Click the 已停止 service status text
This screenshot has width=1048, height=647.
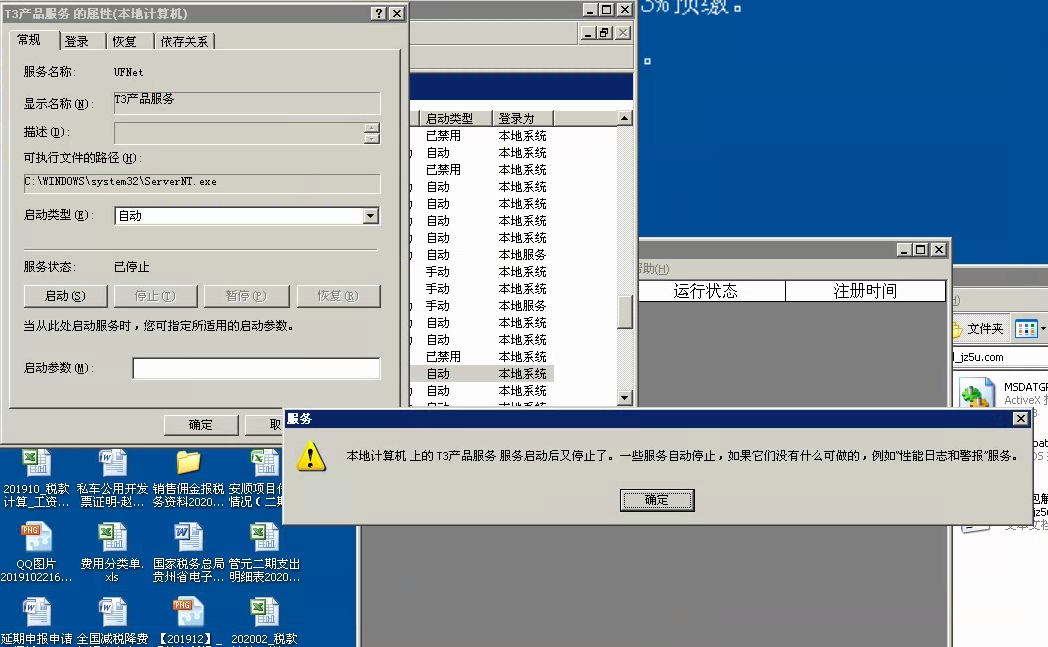[x=132, y=267]
